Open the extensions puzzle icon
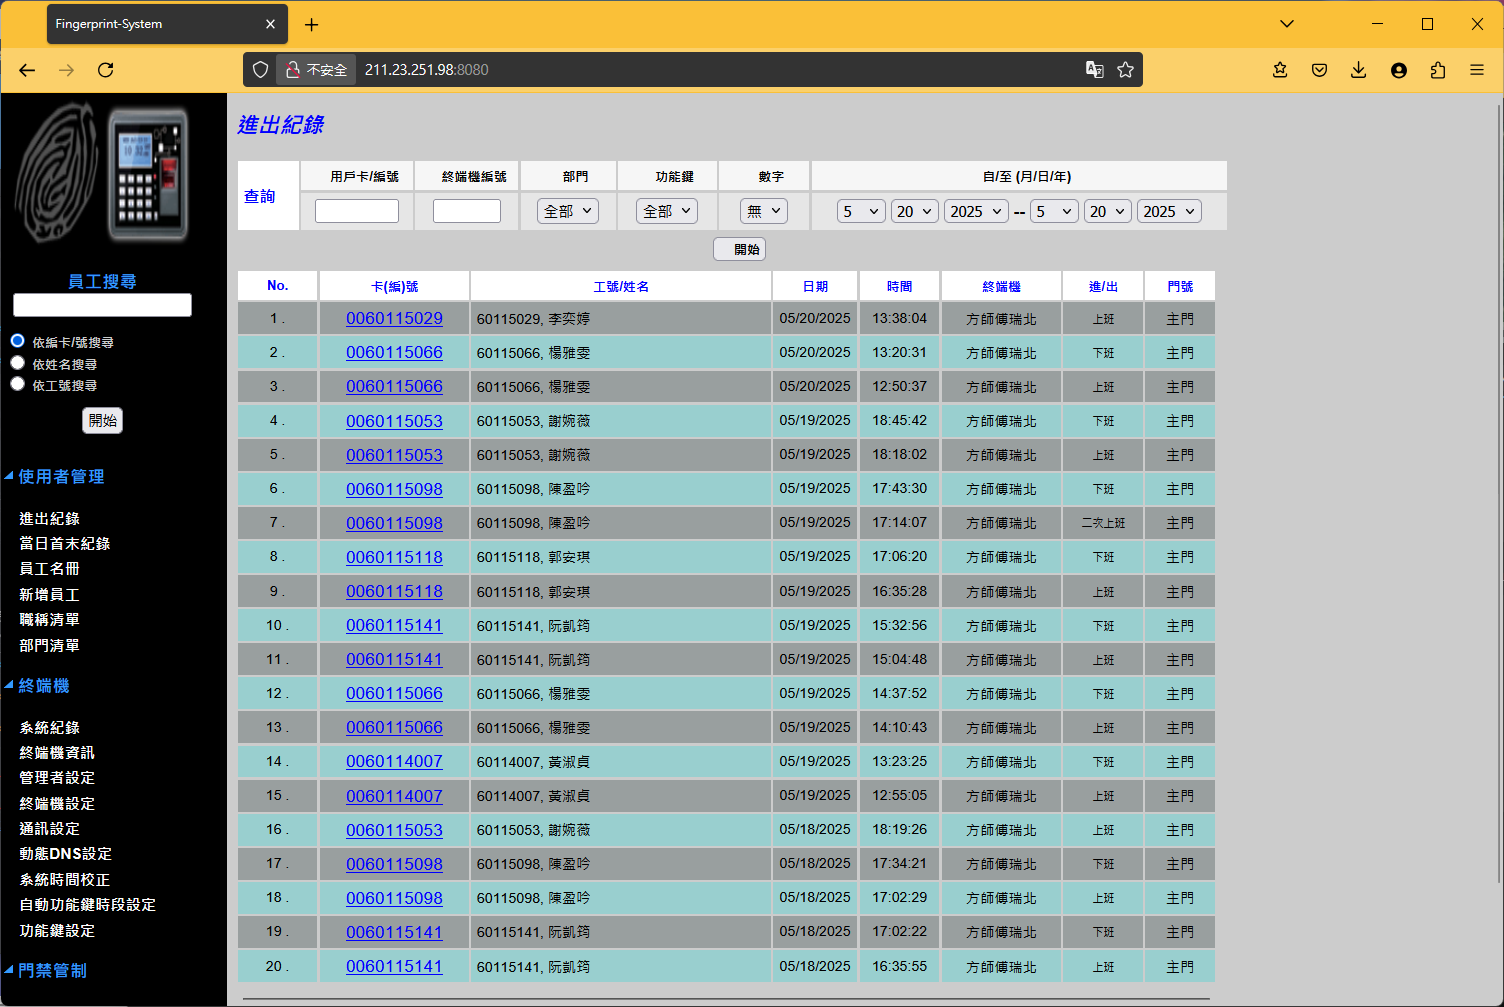1504x1007 pixels. 1438,70
